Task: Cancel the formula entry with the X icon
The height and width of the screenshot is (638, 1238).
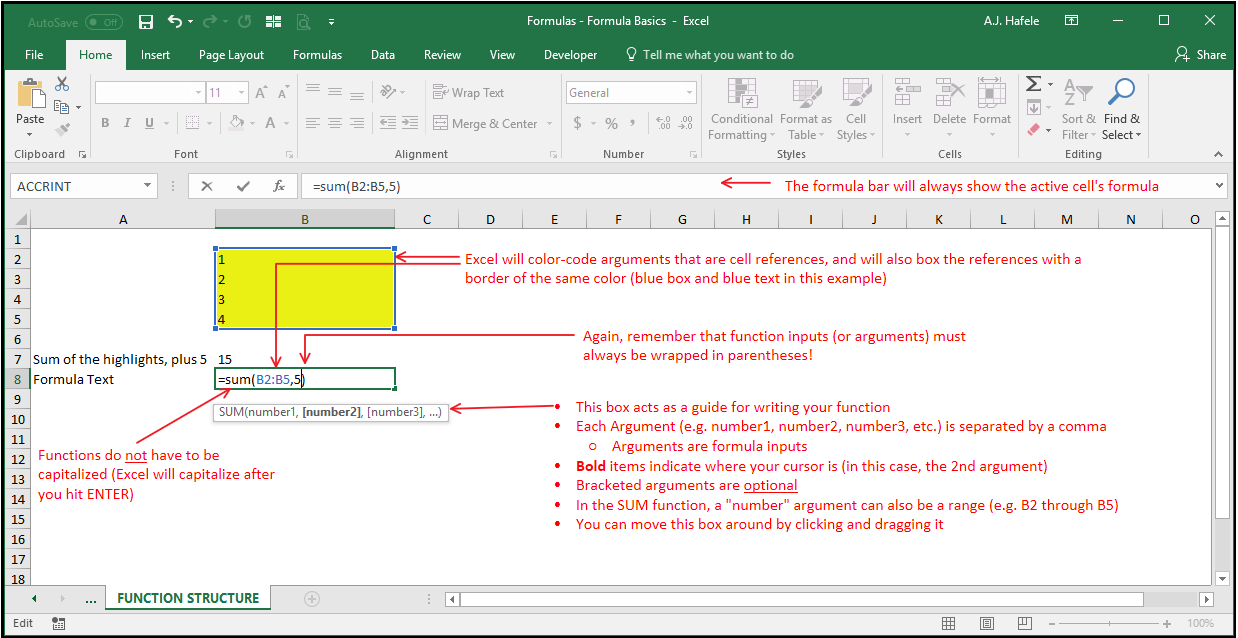Action: (x=207, y=186)
